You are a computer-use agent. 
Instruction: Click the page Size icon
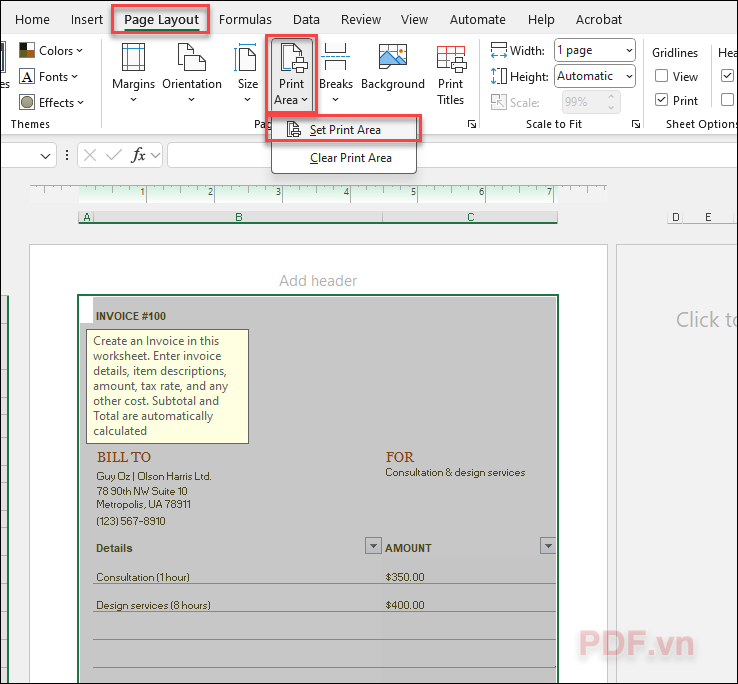245,56
